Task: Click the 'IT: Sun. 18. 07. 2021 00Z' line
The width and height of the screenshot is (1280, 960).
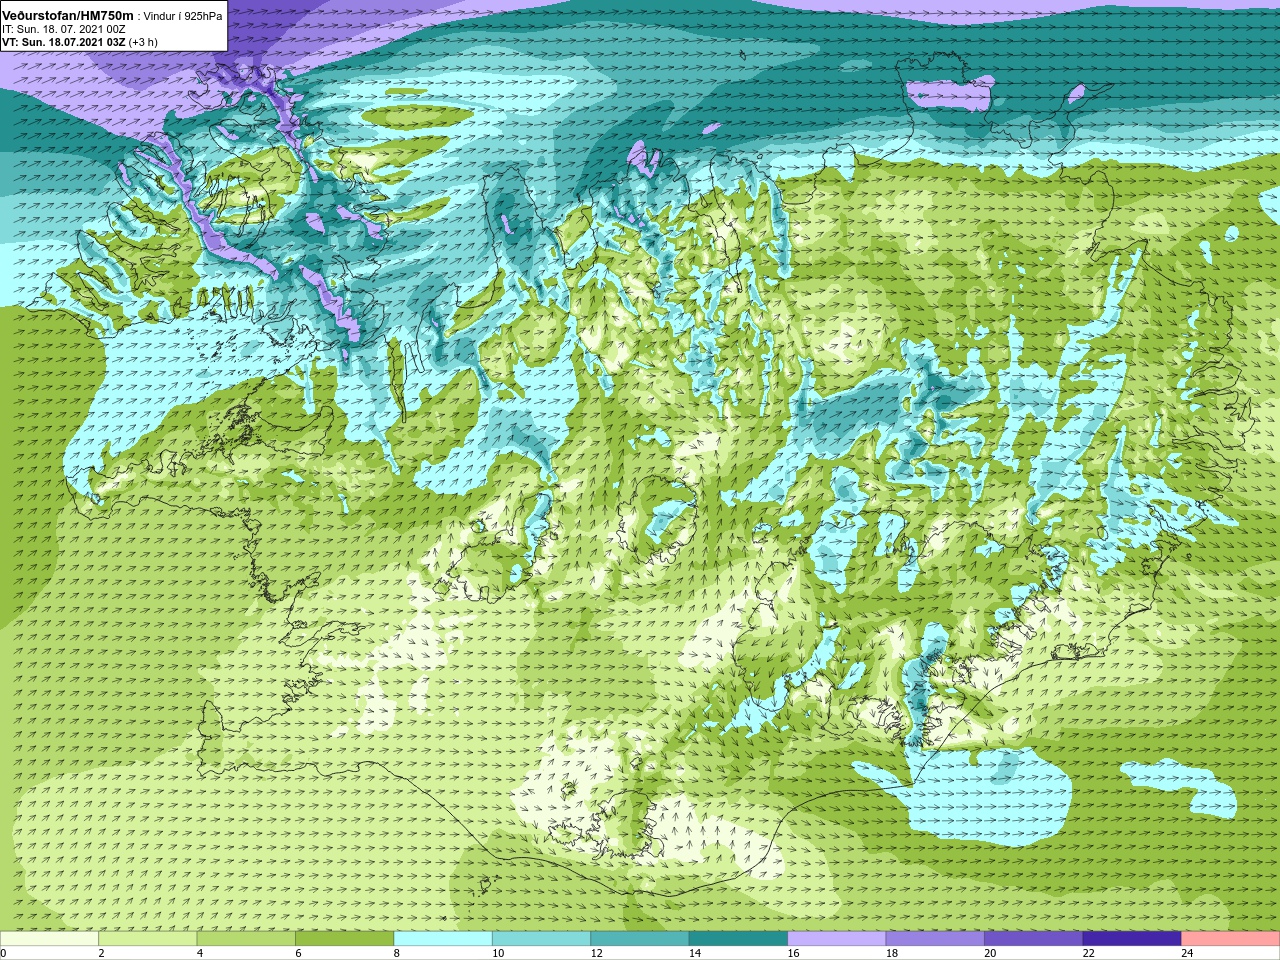Action: [x=64, y=30]
